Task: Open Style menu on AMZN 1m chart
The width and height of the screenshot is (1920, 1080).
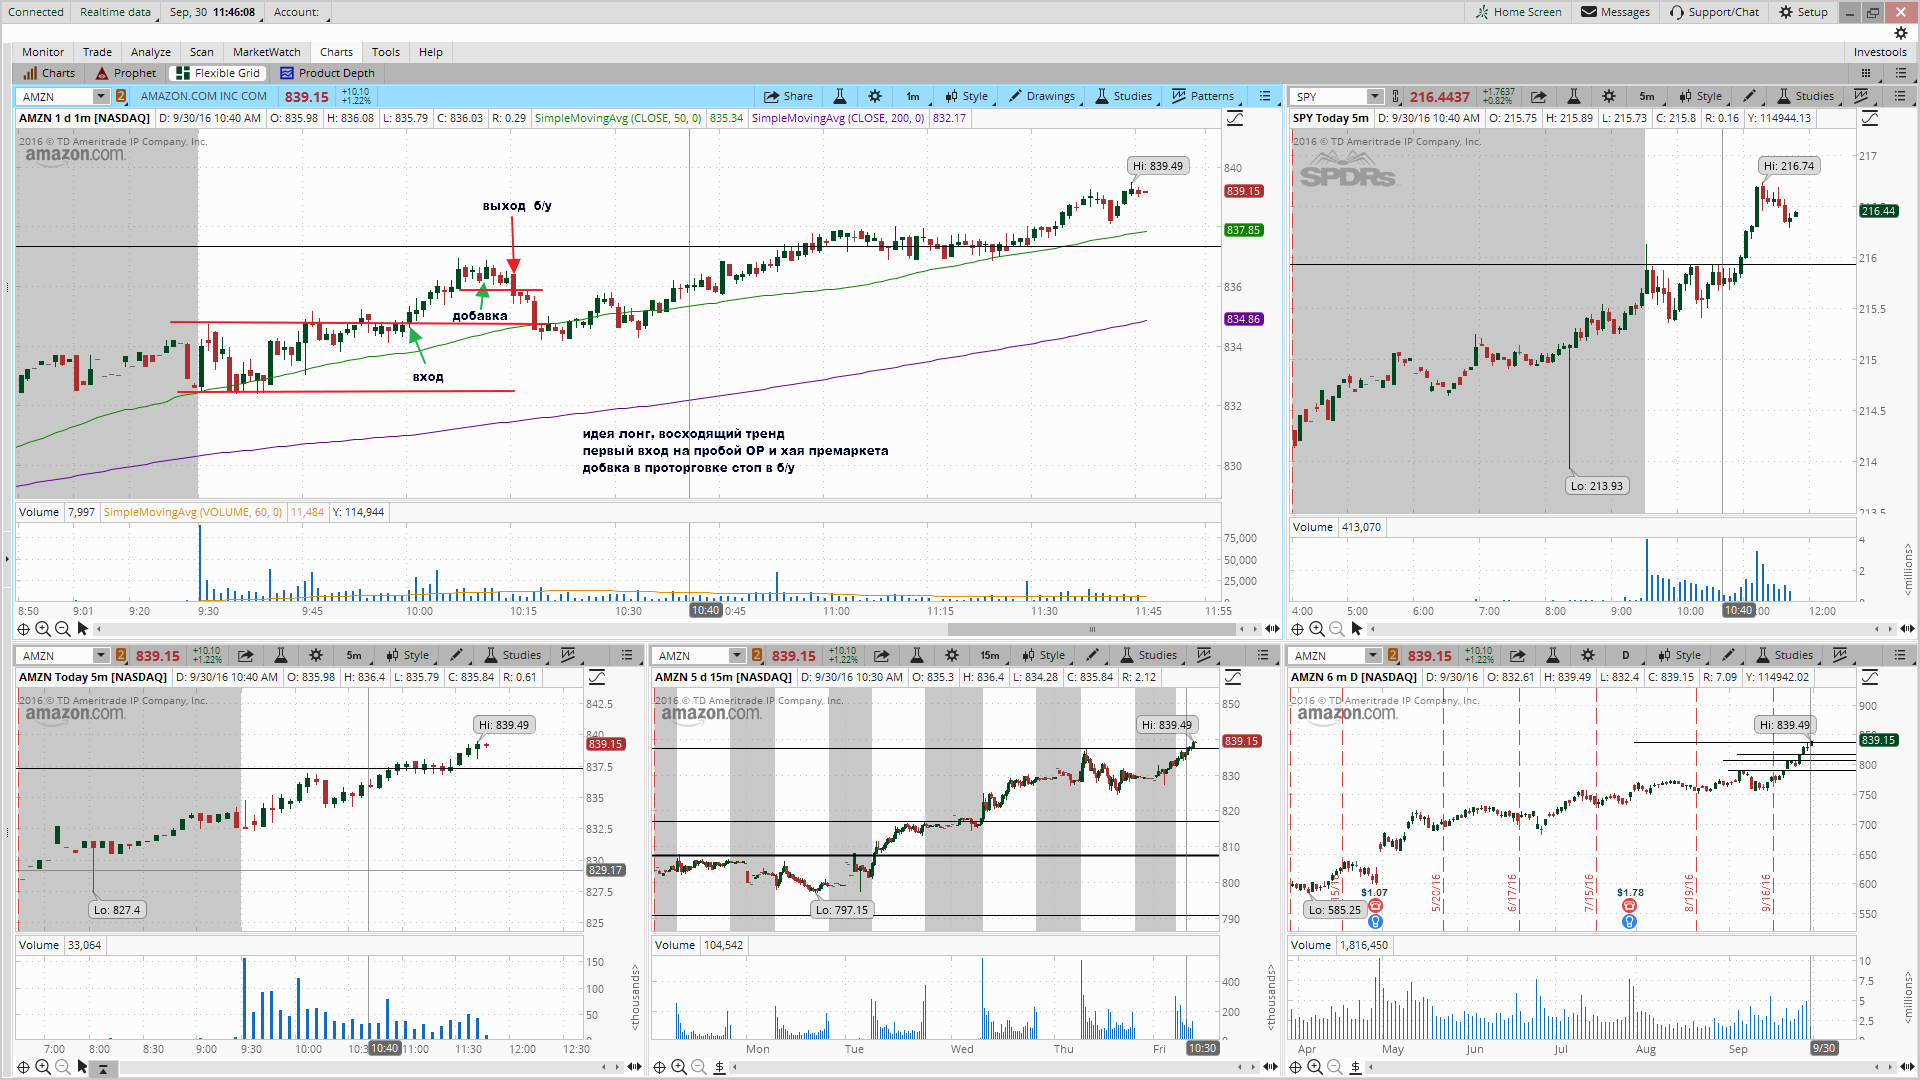Action: (967, 96)
